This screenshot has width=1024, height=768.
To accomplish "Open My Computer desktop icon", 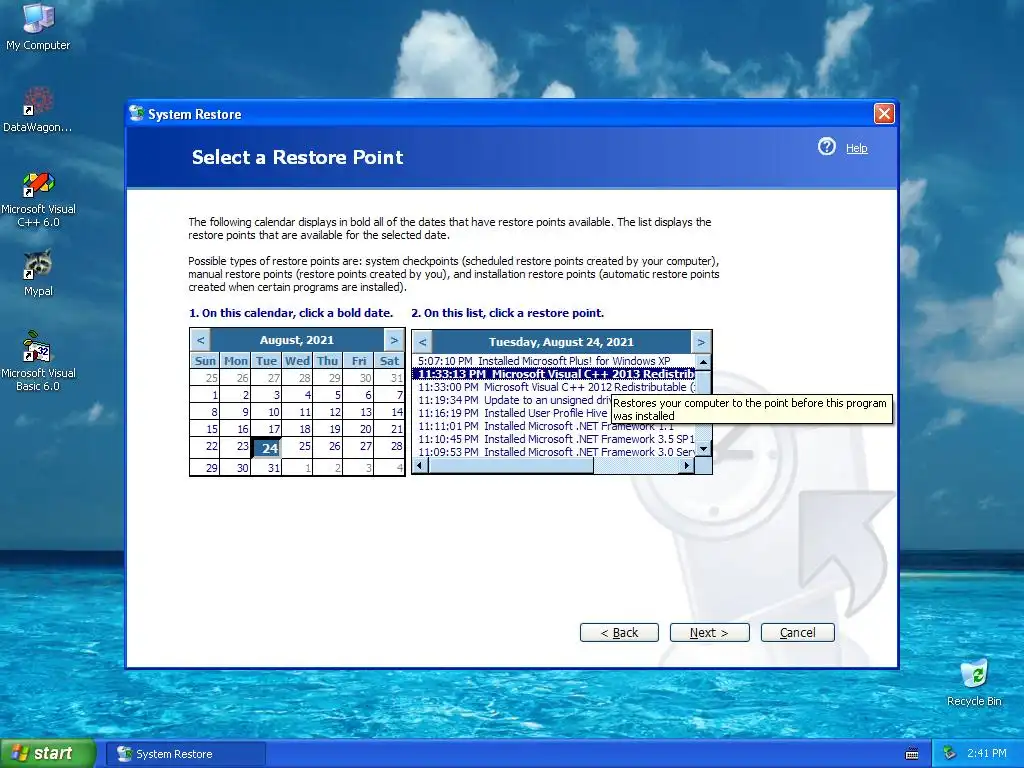I will pyautogui.click(x=38, y=27).
